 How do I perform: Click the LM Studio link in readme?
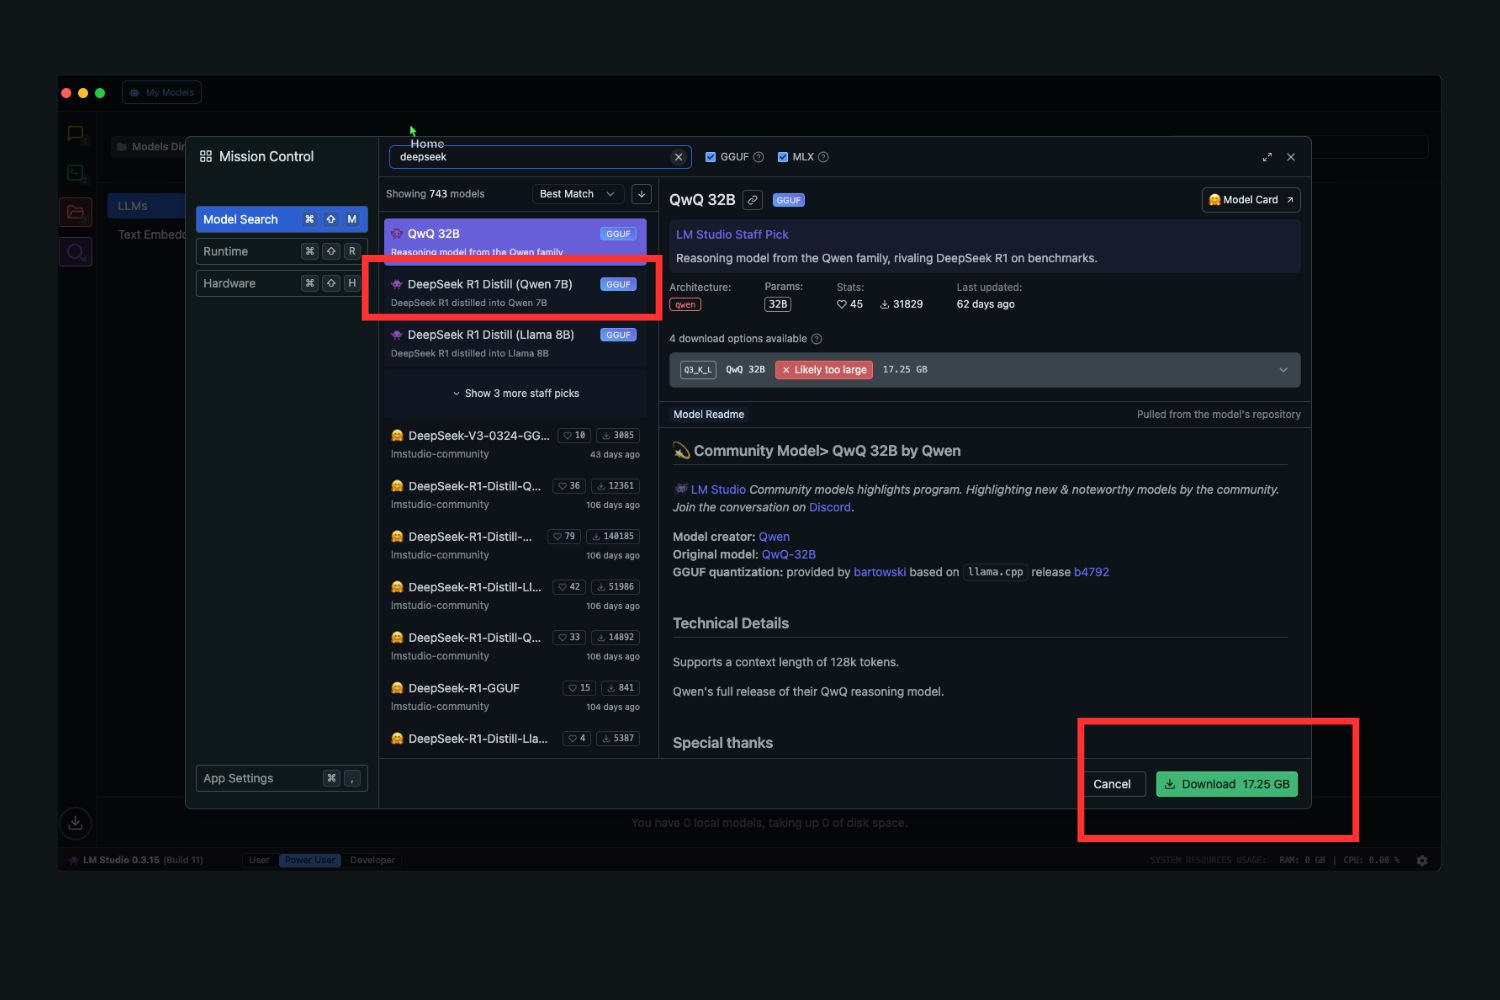(x=718, y=490)
